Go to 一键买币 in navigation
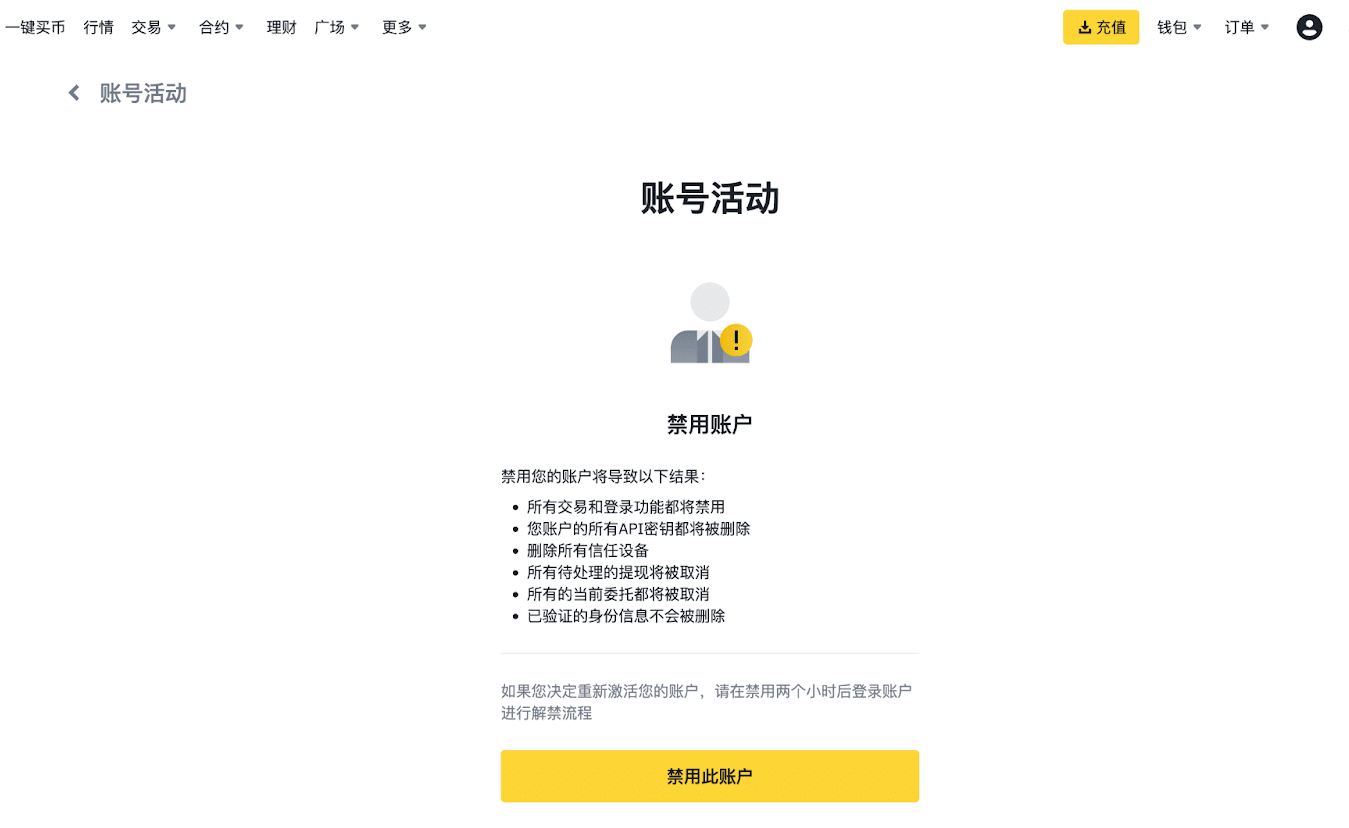Screen dimensions: 1349x828 coord(35,27)
